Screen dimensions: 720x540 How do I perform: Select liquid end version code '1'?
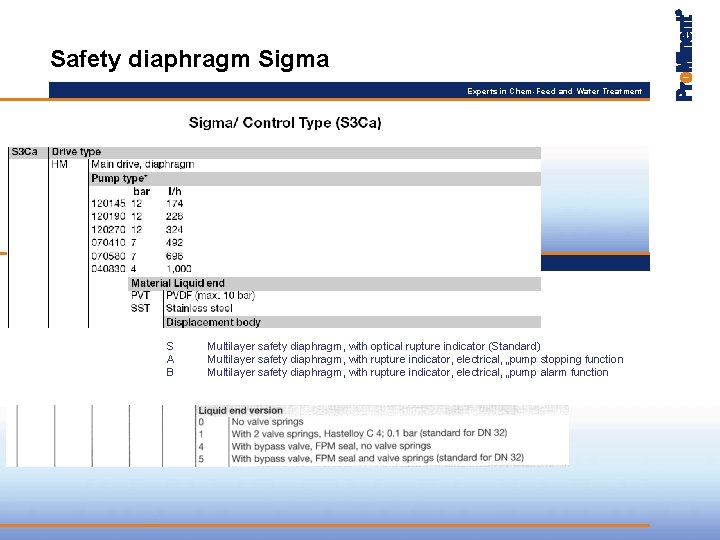[x=201, y=434]
